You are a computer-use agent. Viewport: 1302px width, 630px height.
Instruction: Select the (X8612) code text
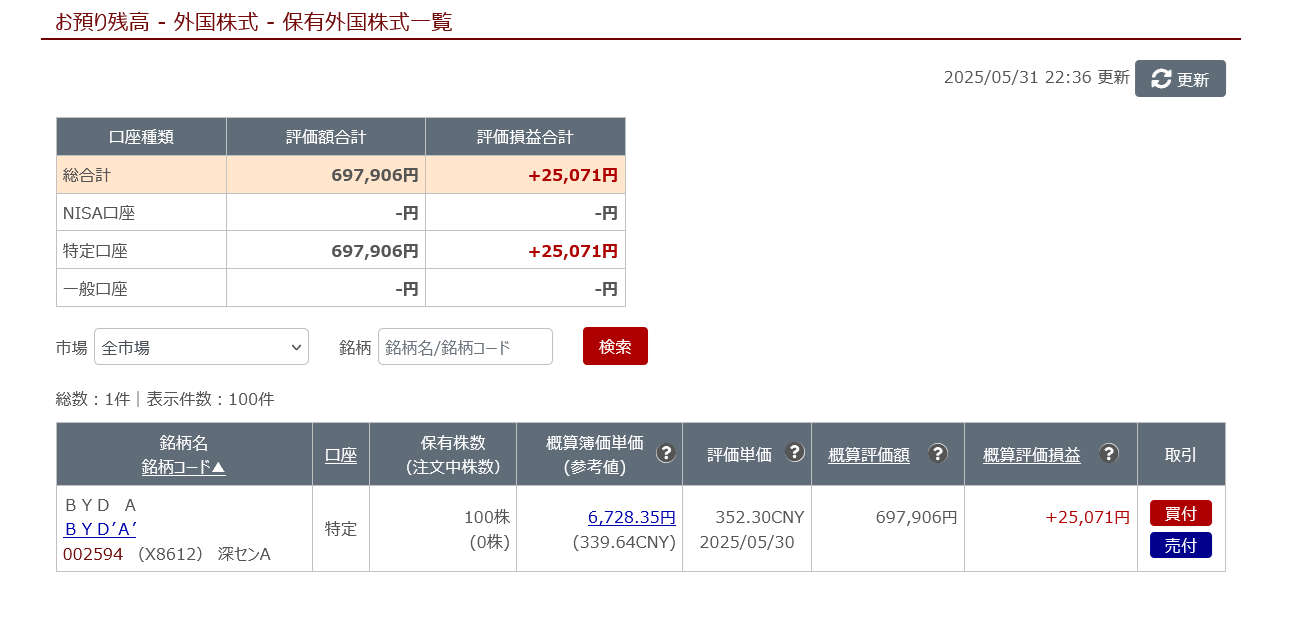[170, 554]
